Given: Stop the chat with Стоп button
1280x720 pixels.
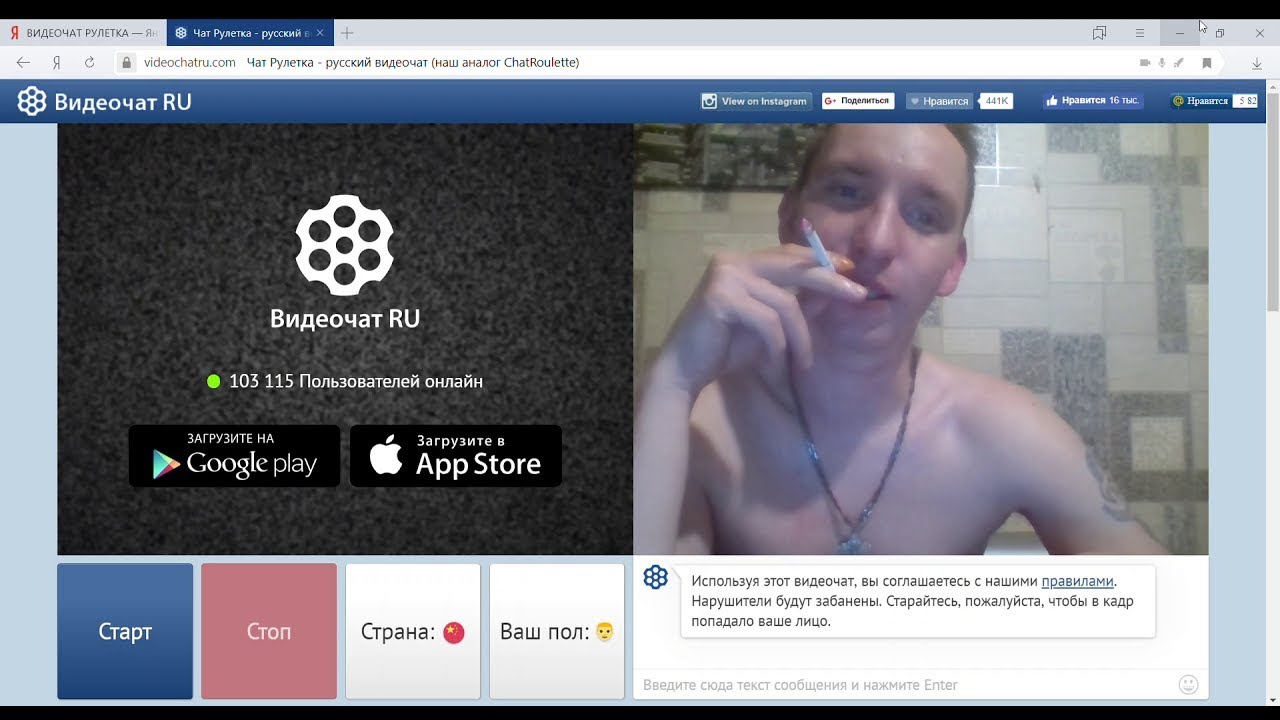Looking at the screenshot, I should [x=269, y=631].
